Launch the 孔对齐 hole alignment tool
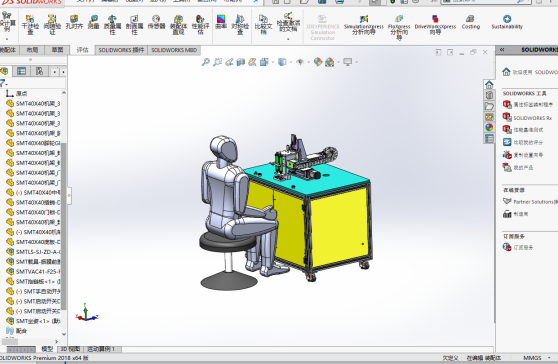 [x=74, y=22]
